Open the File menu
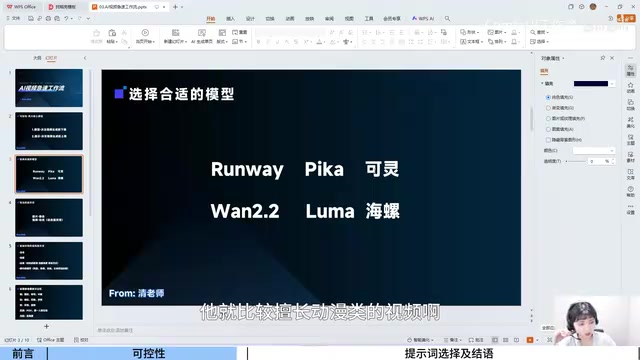 click(x=14, y=18)
